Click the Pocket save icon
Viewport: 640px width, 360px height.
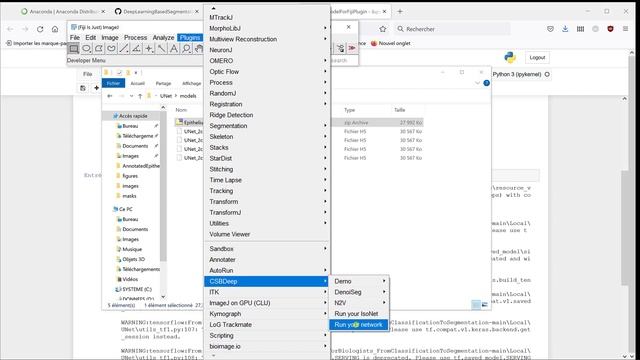coord(550,29)
